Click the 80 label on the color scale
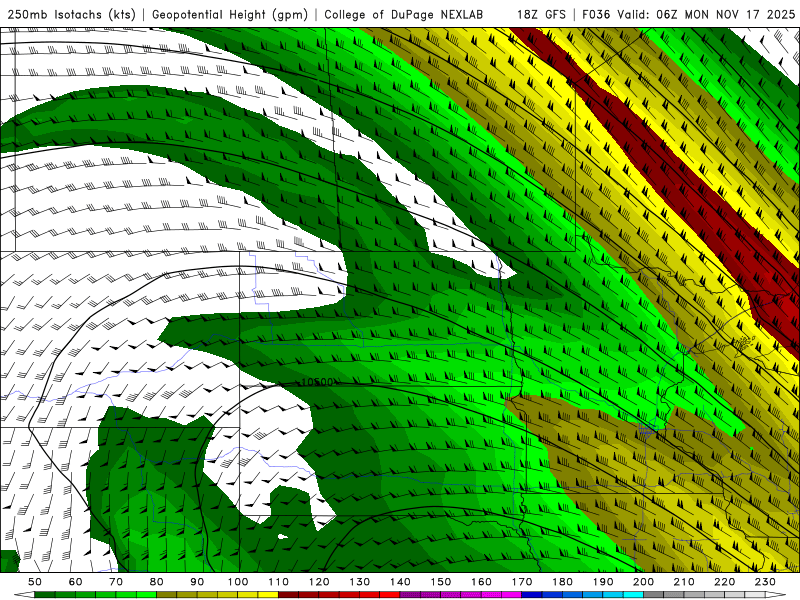The height and width of the screenshot is (600, 800). click(157, 582)
